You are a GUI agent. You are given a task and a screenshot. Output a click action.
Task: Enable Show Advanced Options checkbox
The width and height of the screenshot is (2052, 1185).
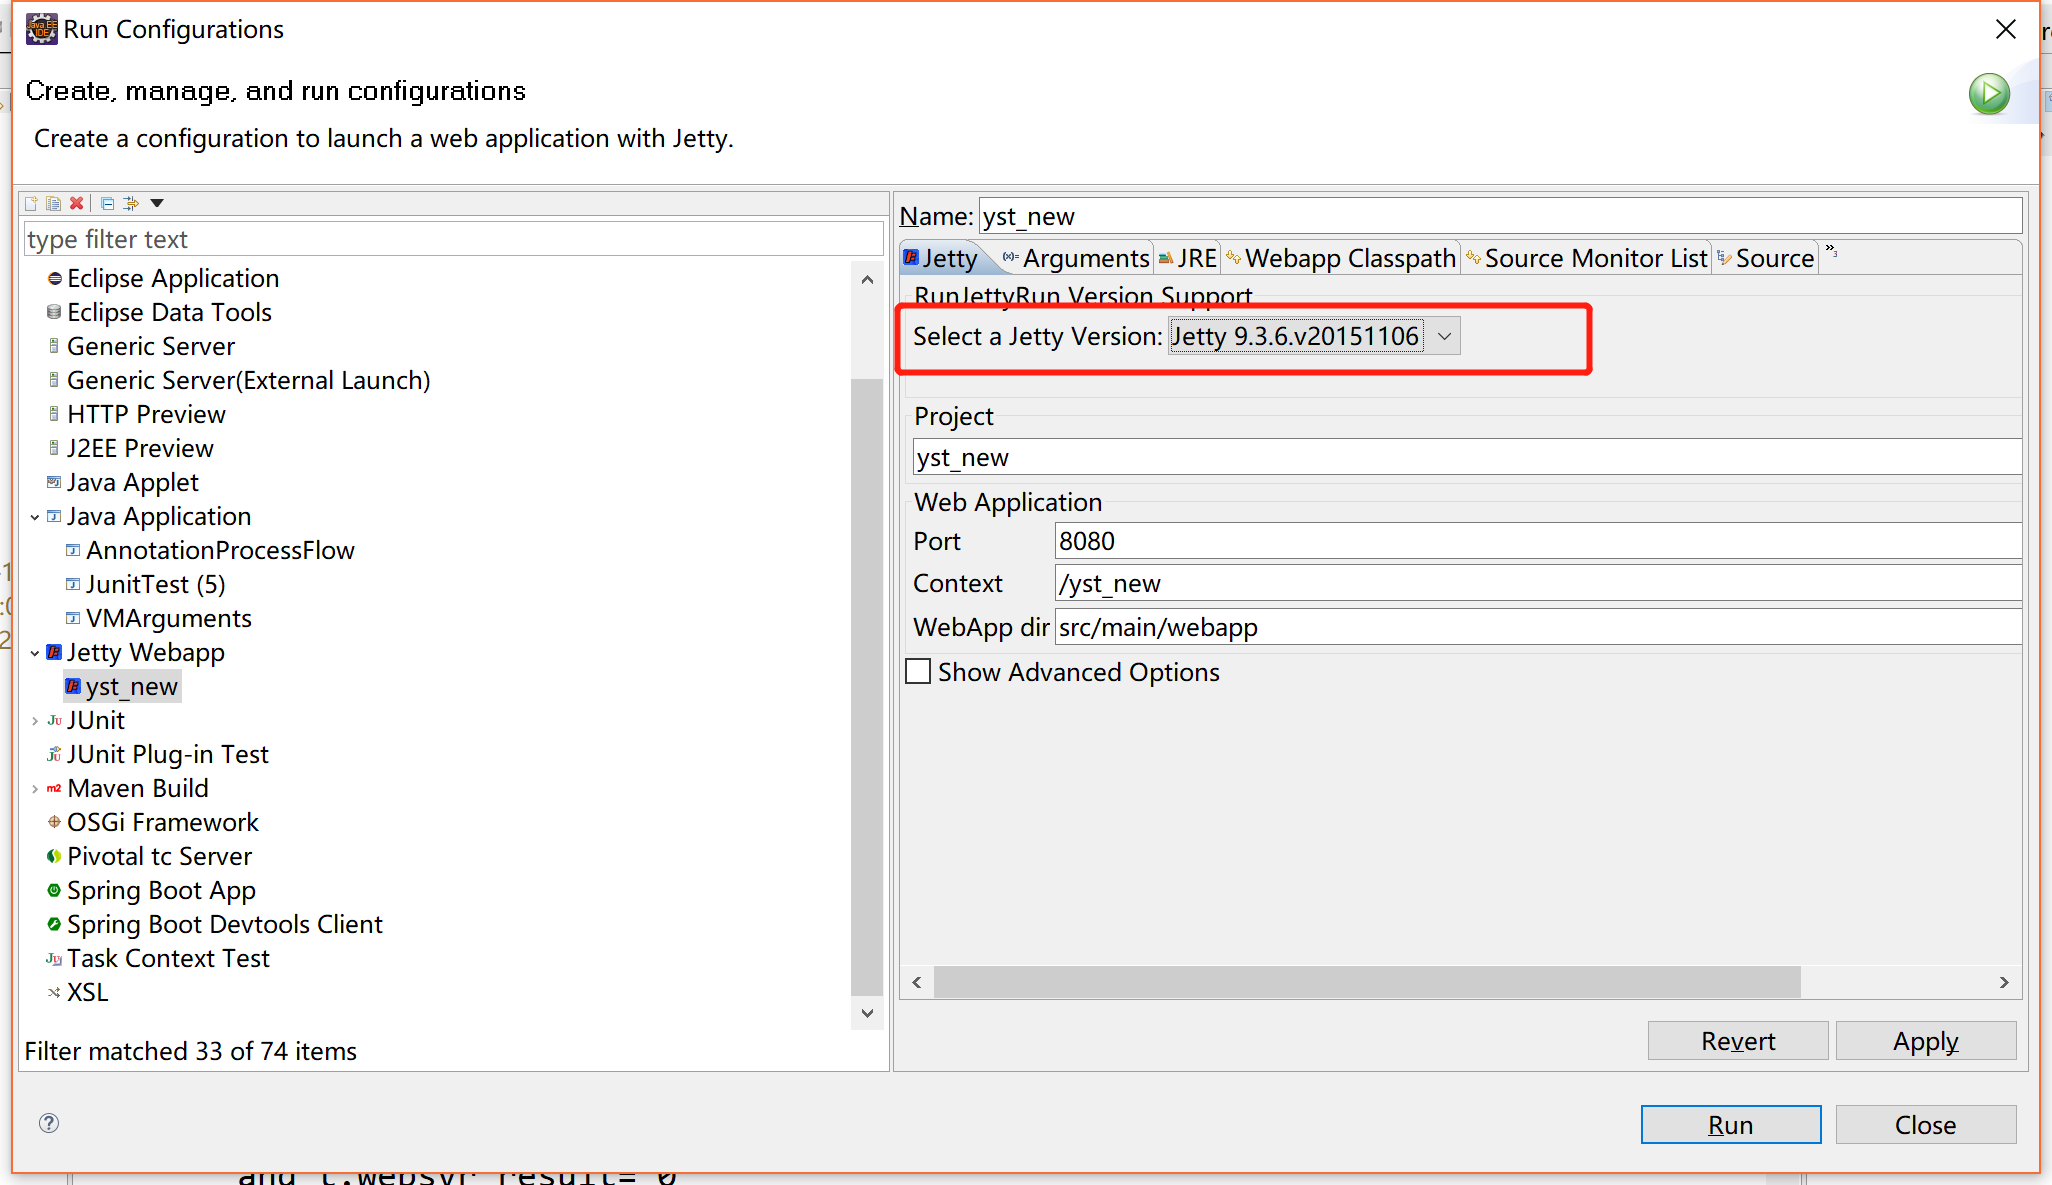(918, 671)
